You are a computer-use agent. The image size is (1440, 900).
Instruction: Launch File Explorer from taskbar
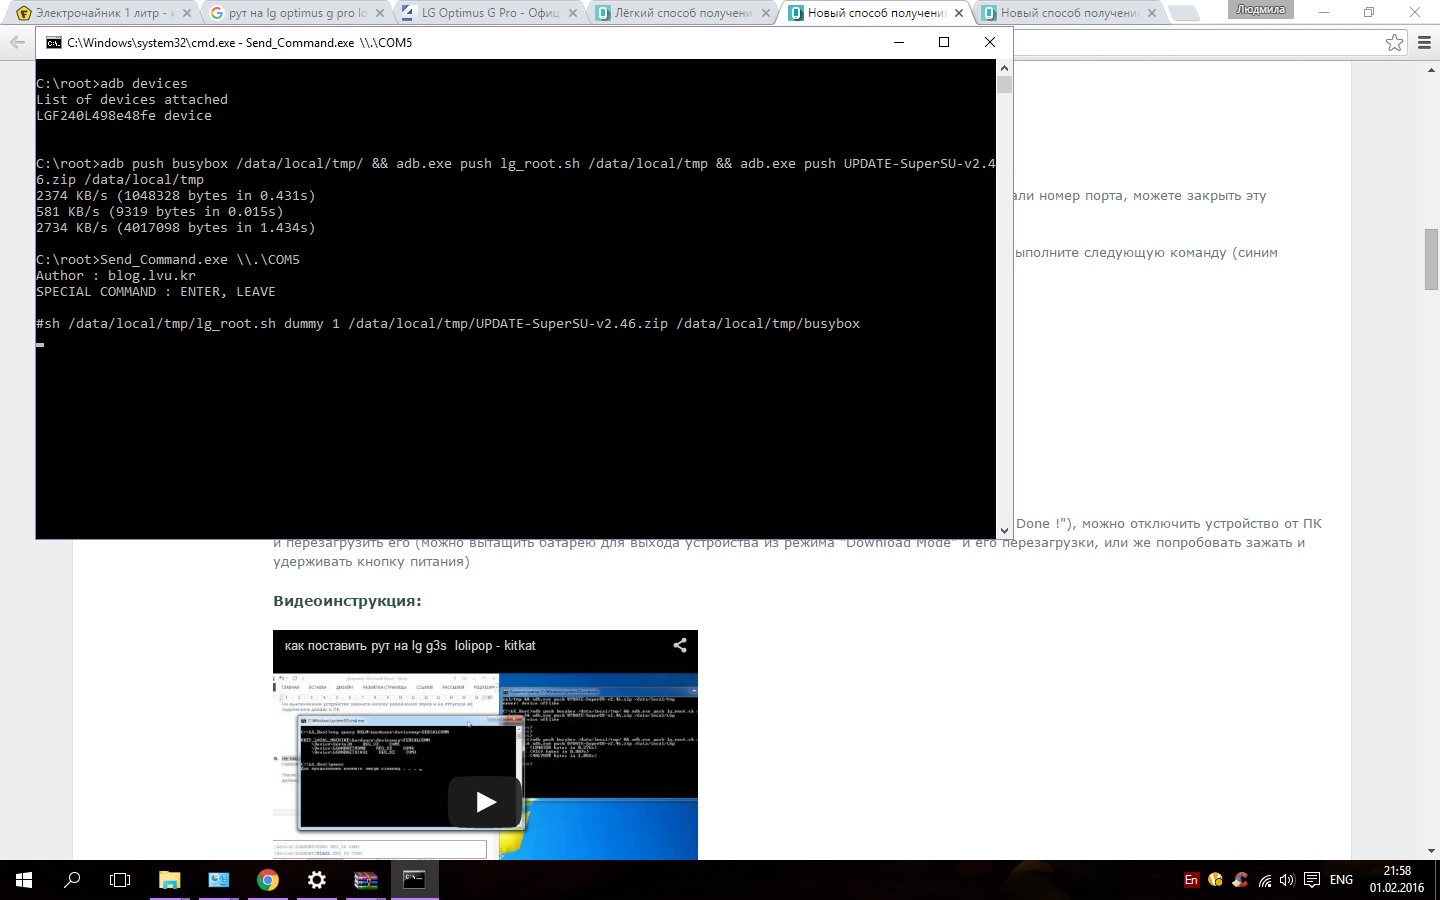point(169,880)
